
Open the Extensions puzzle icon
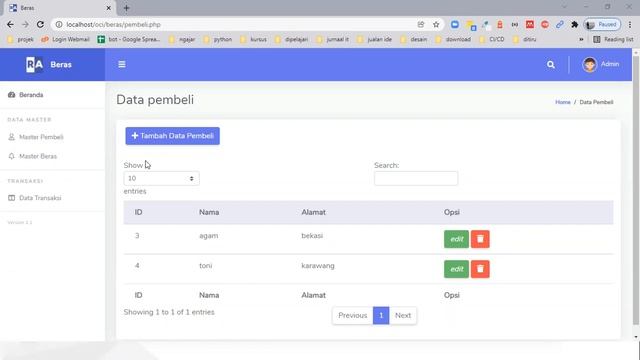coord(575,24)
